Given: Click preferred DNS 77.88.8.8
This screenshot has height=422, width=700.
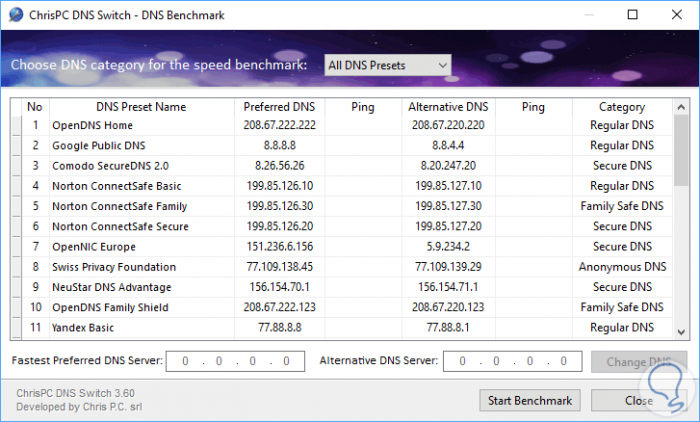Looking at the screenshot, I should (x=279, y=328).
